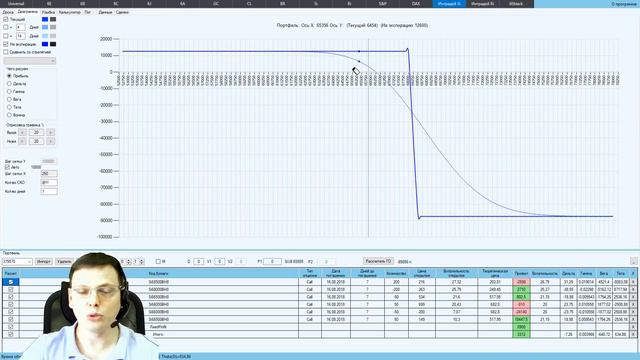
Task: Remove the fifth portfolio row via its X
Action: pos(633,312)
